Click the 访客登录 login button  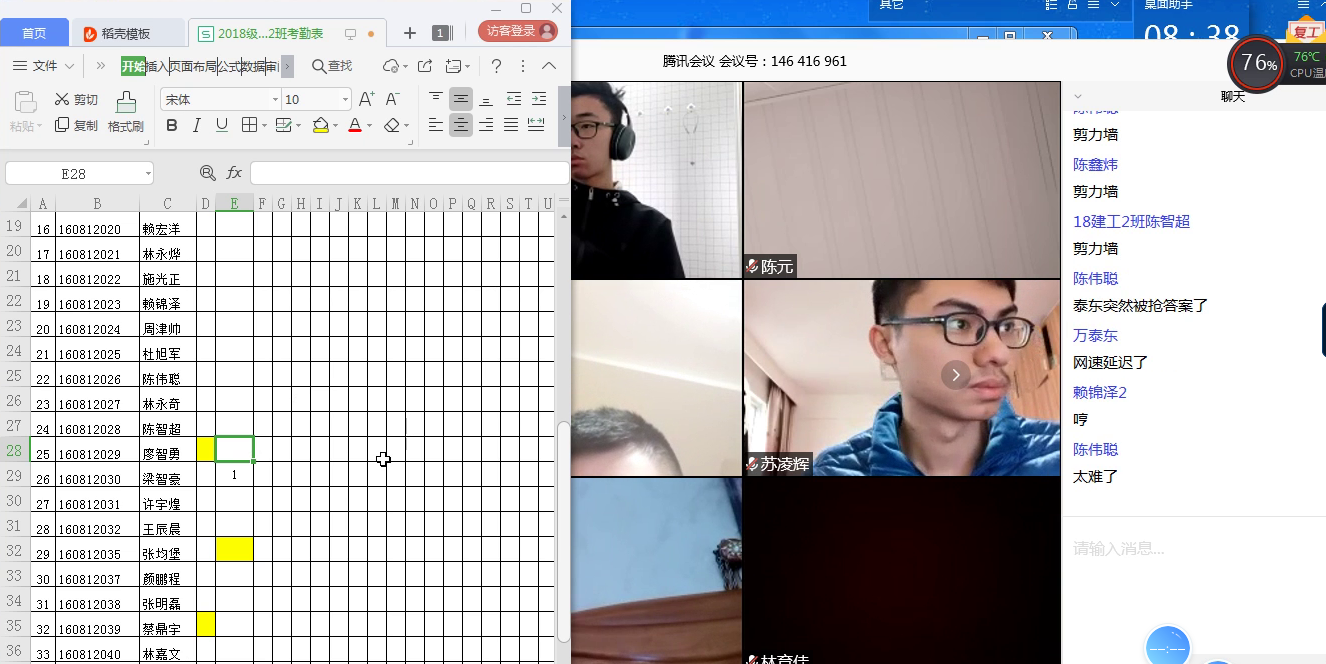click(x=517, y=32)
